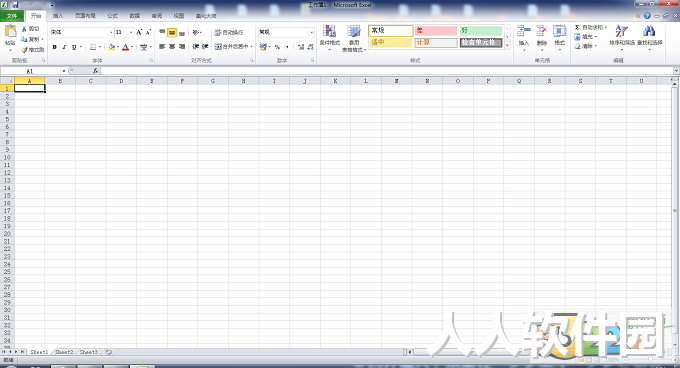The image size is (680, 368).
Task: Open Find and Select binoculars icon
Action: coord(649,31)
